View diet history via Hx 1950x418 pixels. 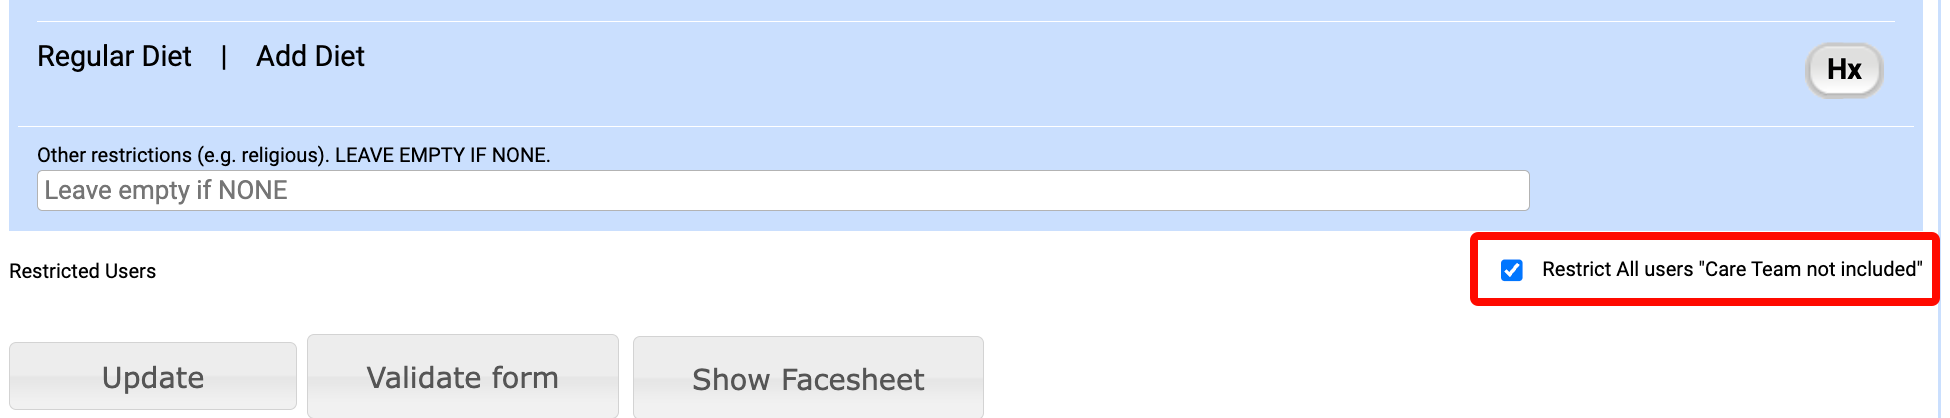1843,70
